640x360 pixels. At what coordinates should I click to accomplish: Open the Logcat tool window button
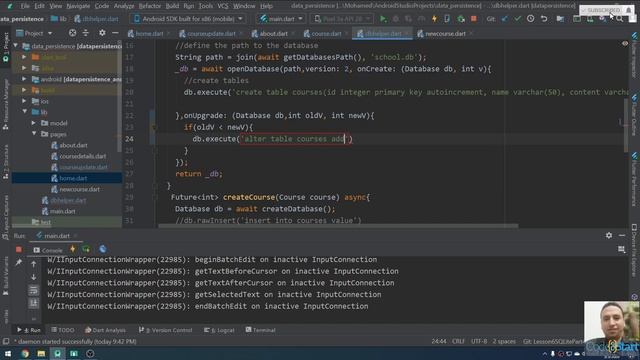pyautogui.click(x=219, y=330)
